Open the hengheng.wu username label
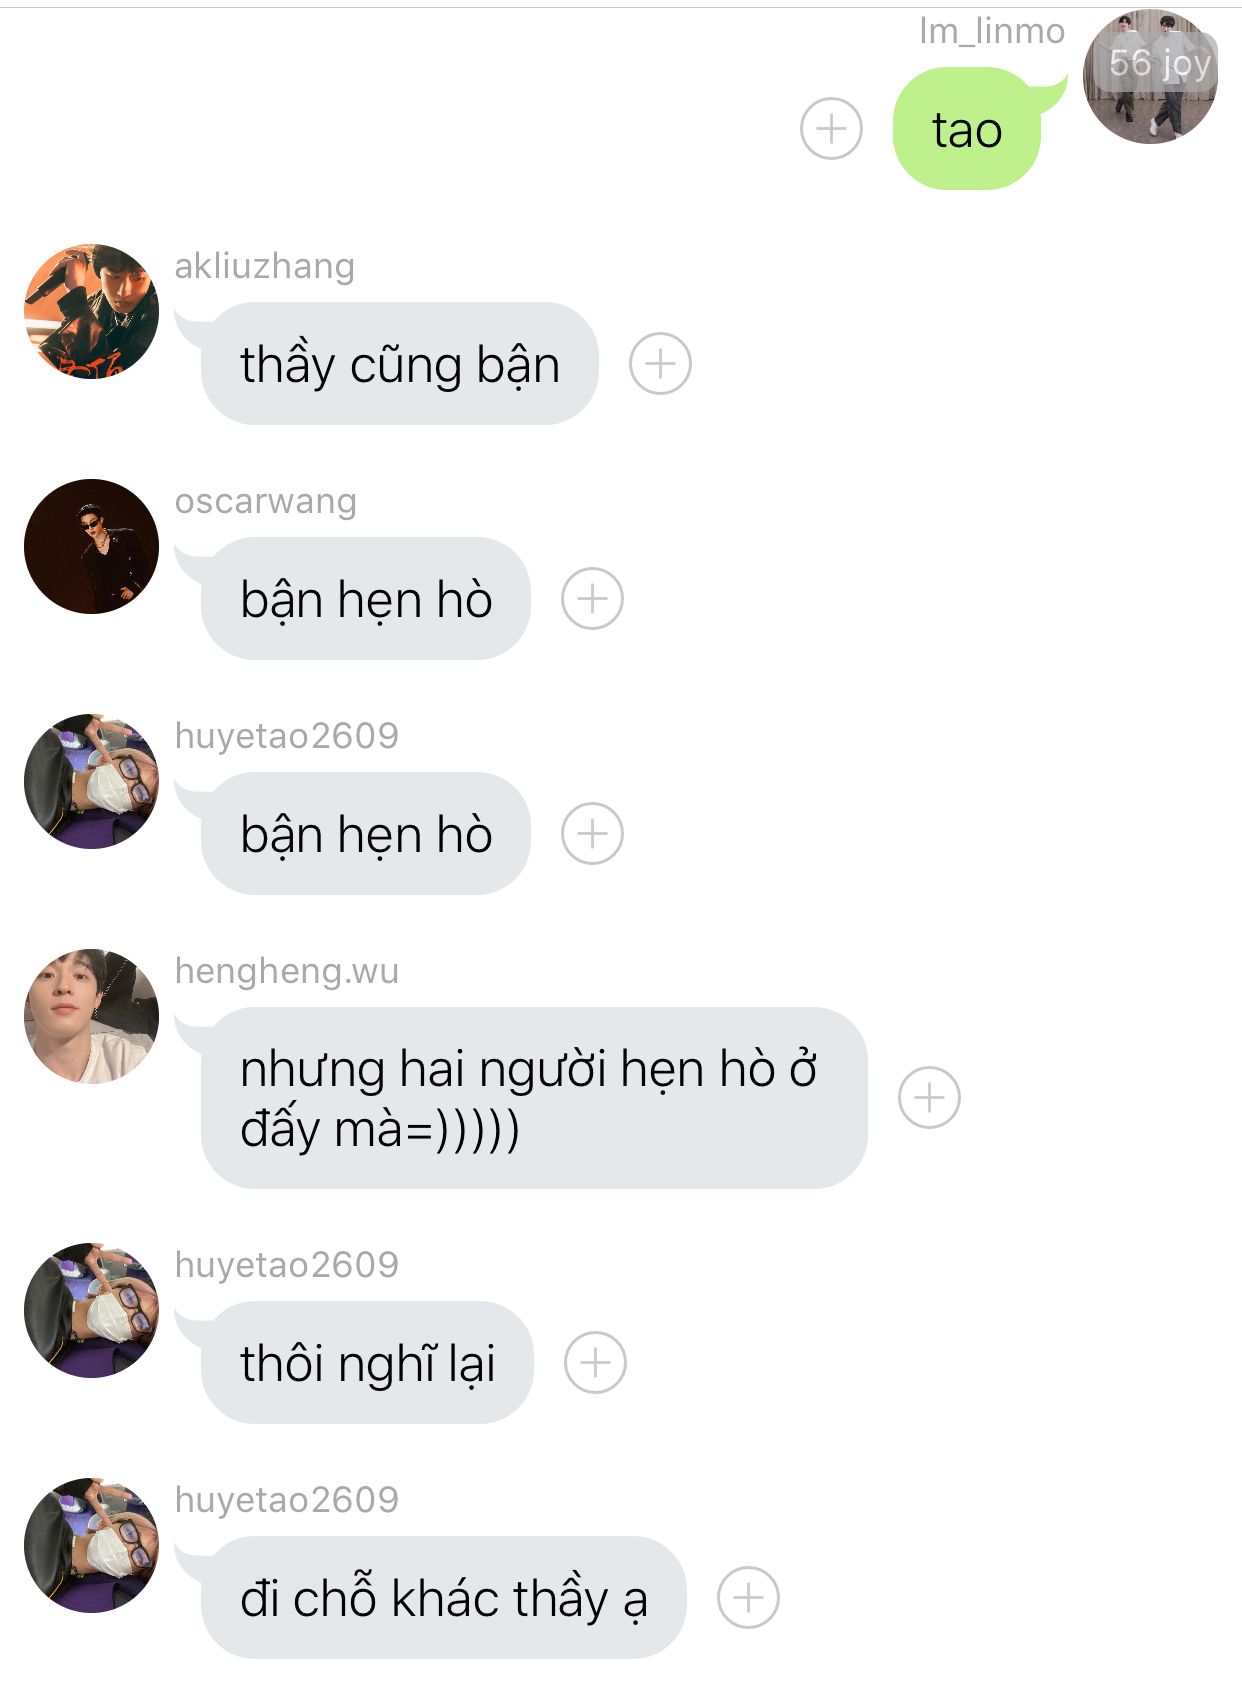Screen dimensions: 1242x1684 pyautogui.click(x=287, y=971)
